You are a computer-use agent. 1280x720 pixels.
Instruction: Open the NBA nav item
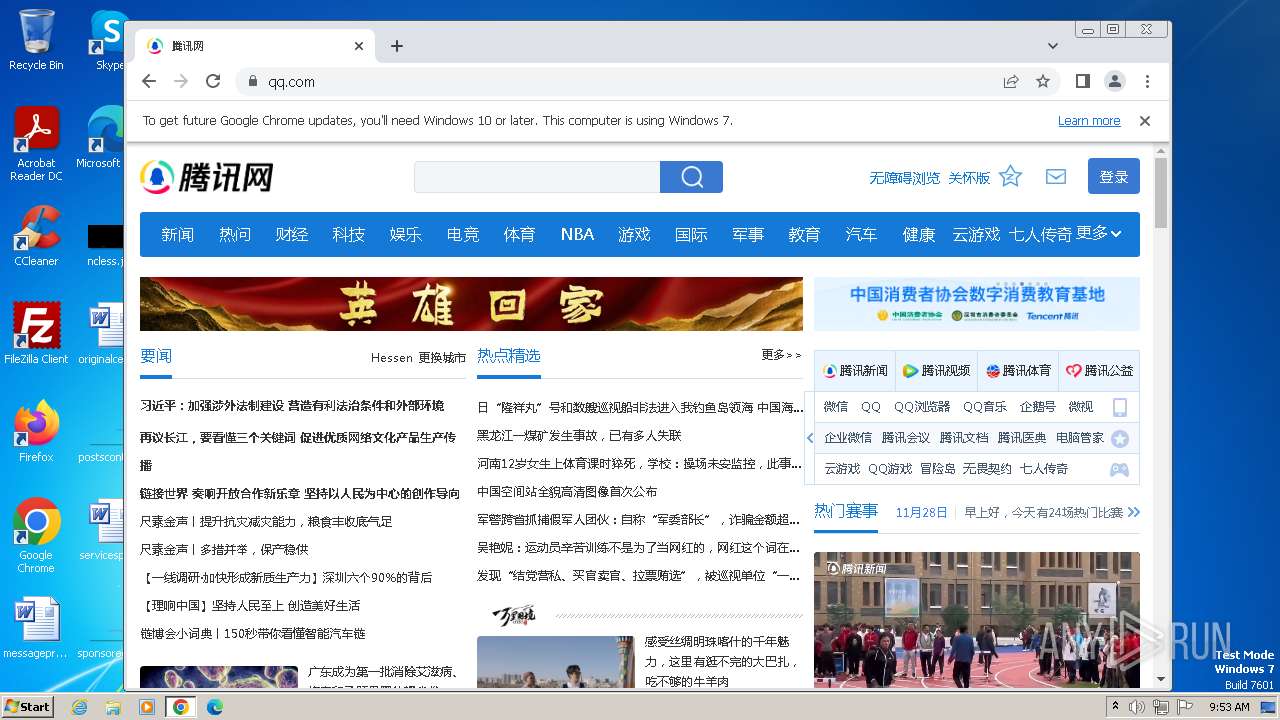[x=577, y=234]
